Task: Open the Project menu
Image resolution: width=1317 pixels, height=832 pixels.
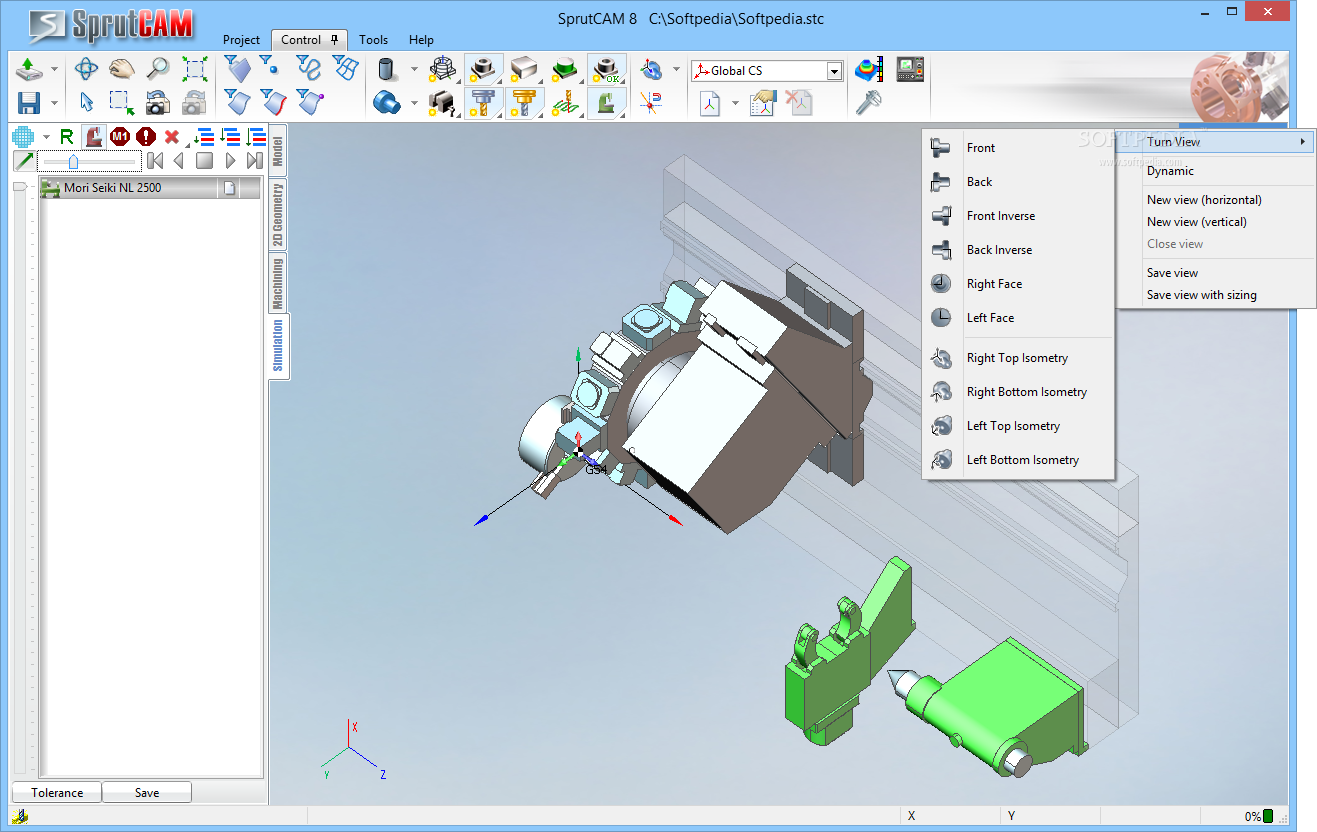Action: [241, 40]
